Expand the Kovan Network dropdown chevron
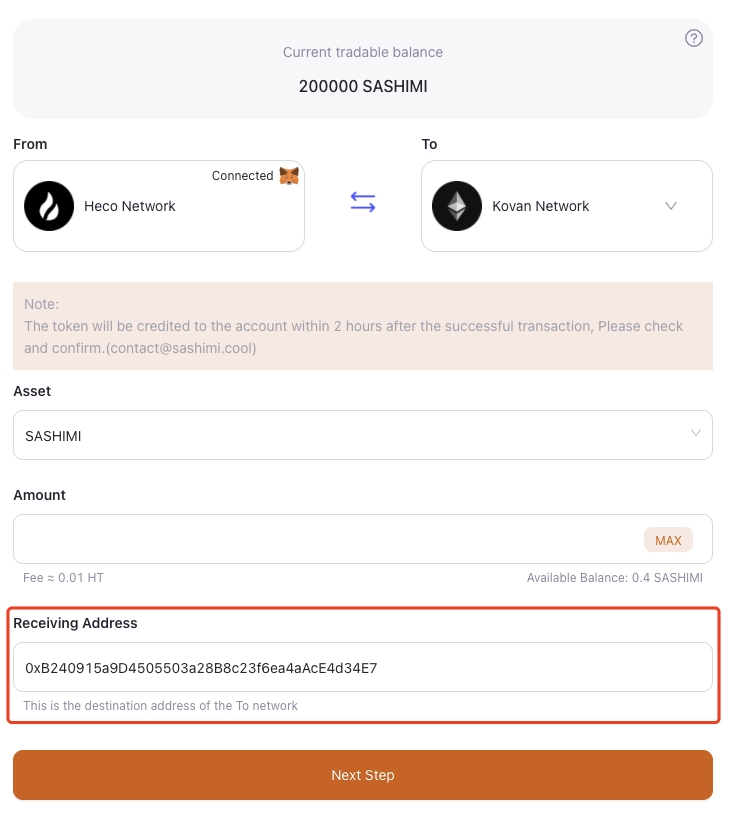This screenshot has height=813, width=731. click(x=671, y=206)
